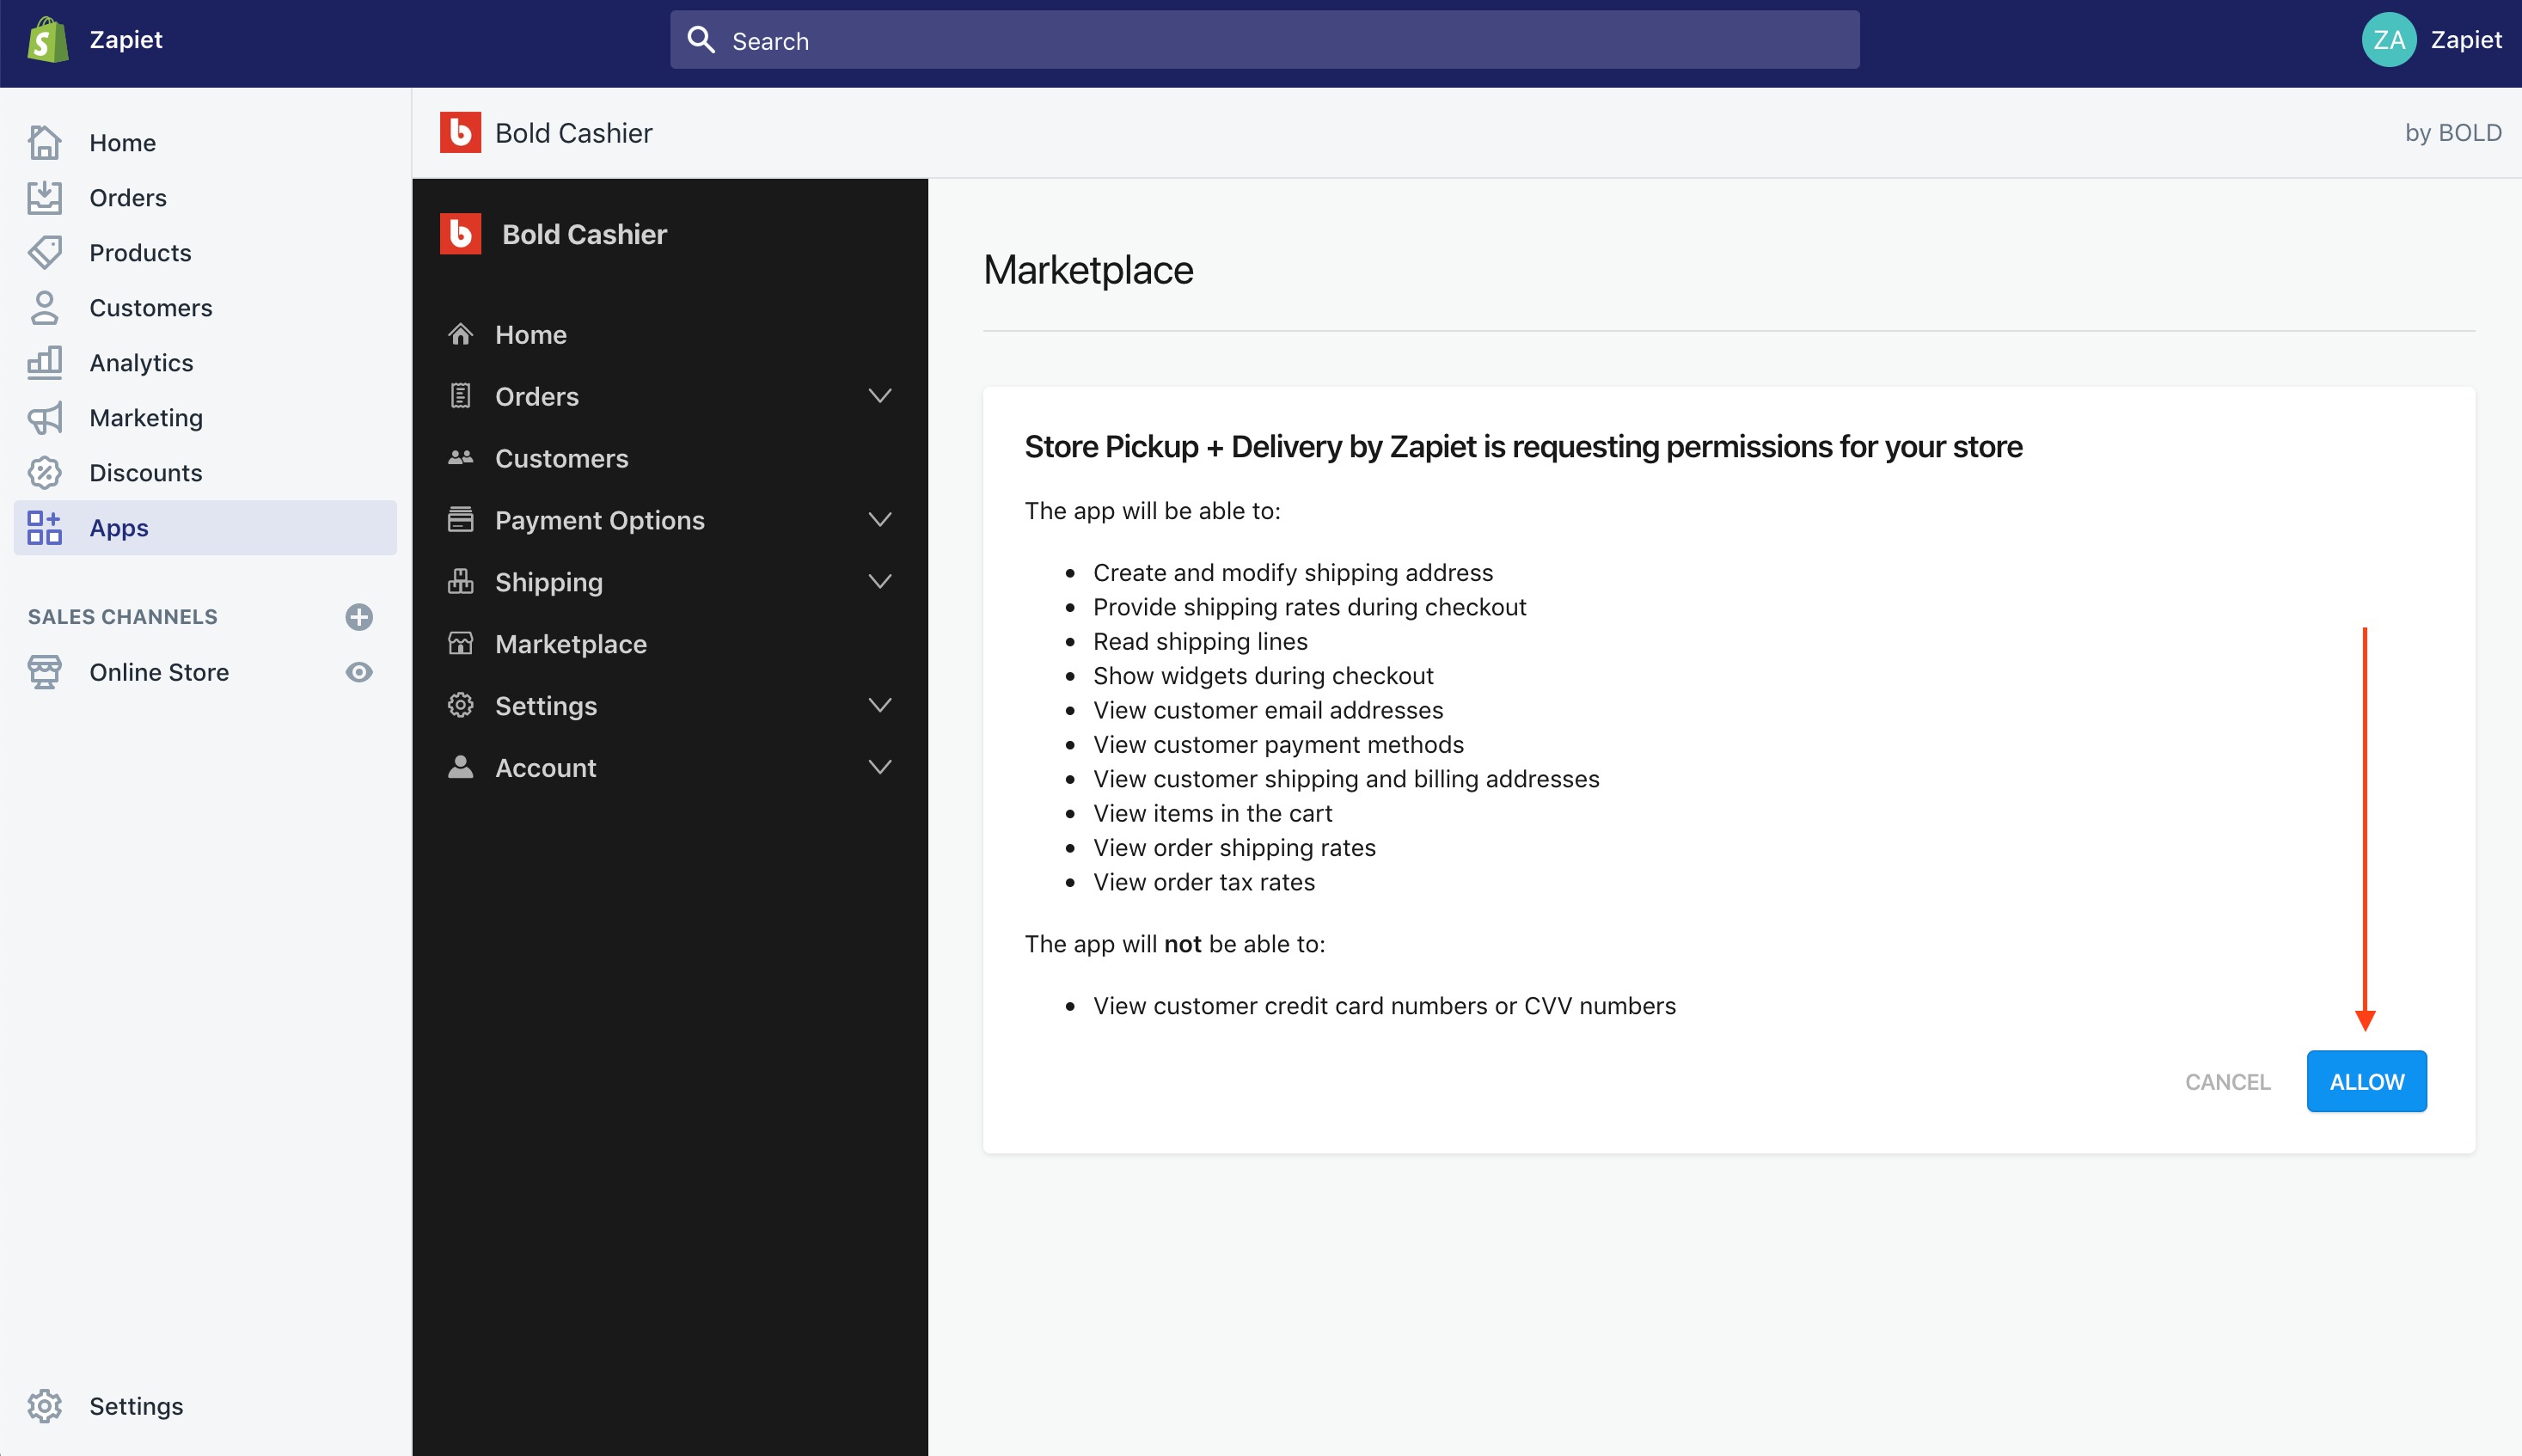Expand Payment Options chevron

click(879, 520)
